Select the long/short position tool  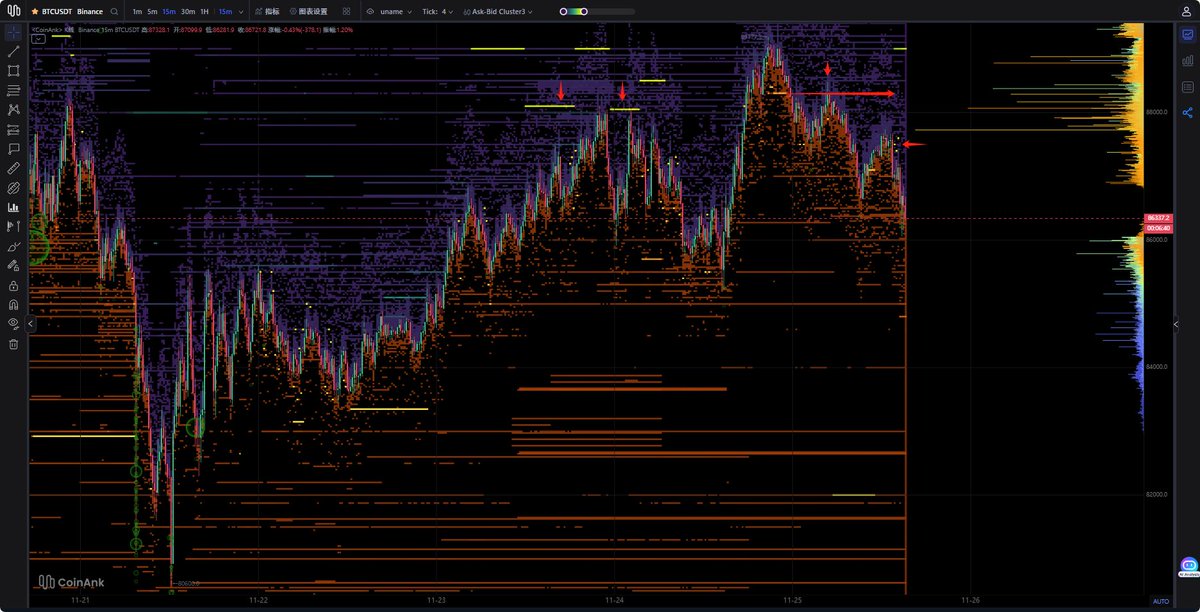13,227
